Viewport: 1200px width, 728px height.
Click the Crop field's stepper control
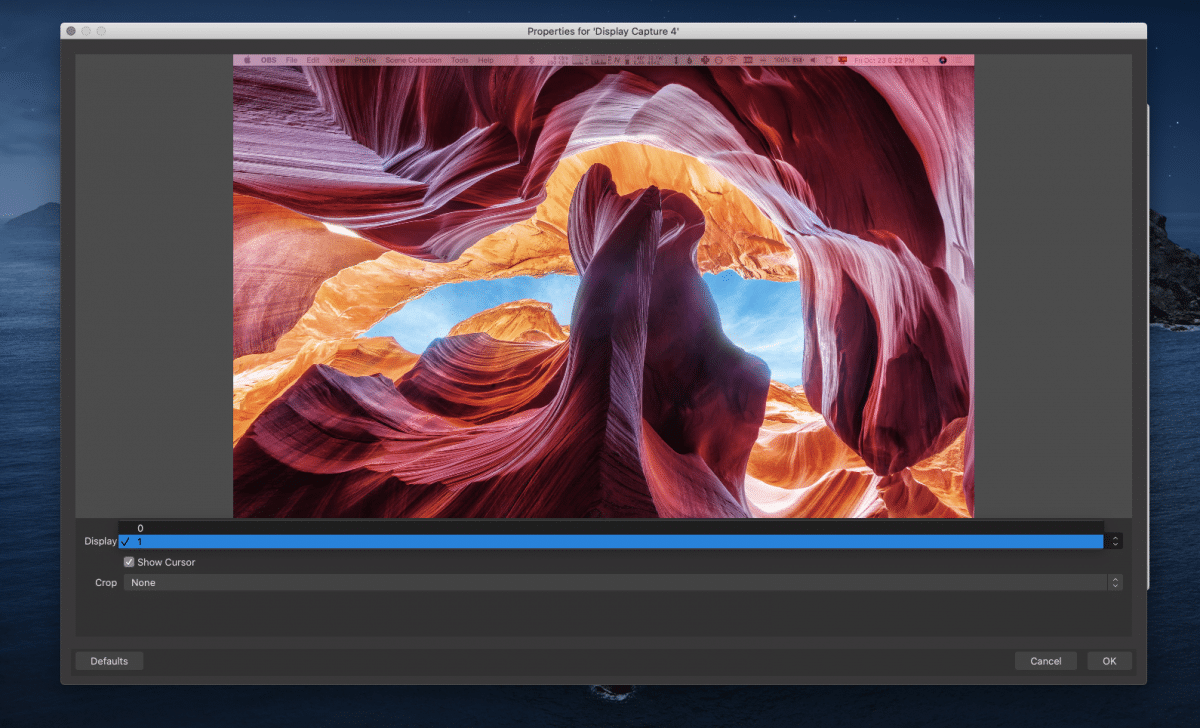(x=1113, y=582)
